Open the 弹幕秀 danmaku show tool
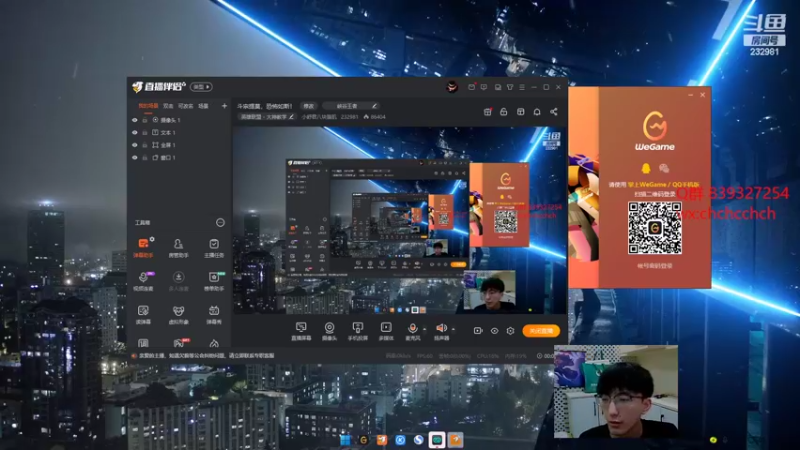This screenshot has height=450, width=800. 214,314
